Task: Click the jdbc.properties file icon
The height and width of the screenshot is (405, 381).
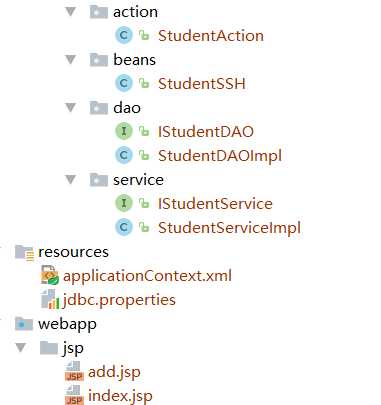Action: (x=50, y=299)
